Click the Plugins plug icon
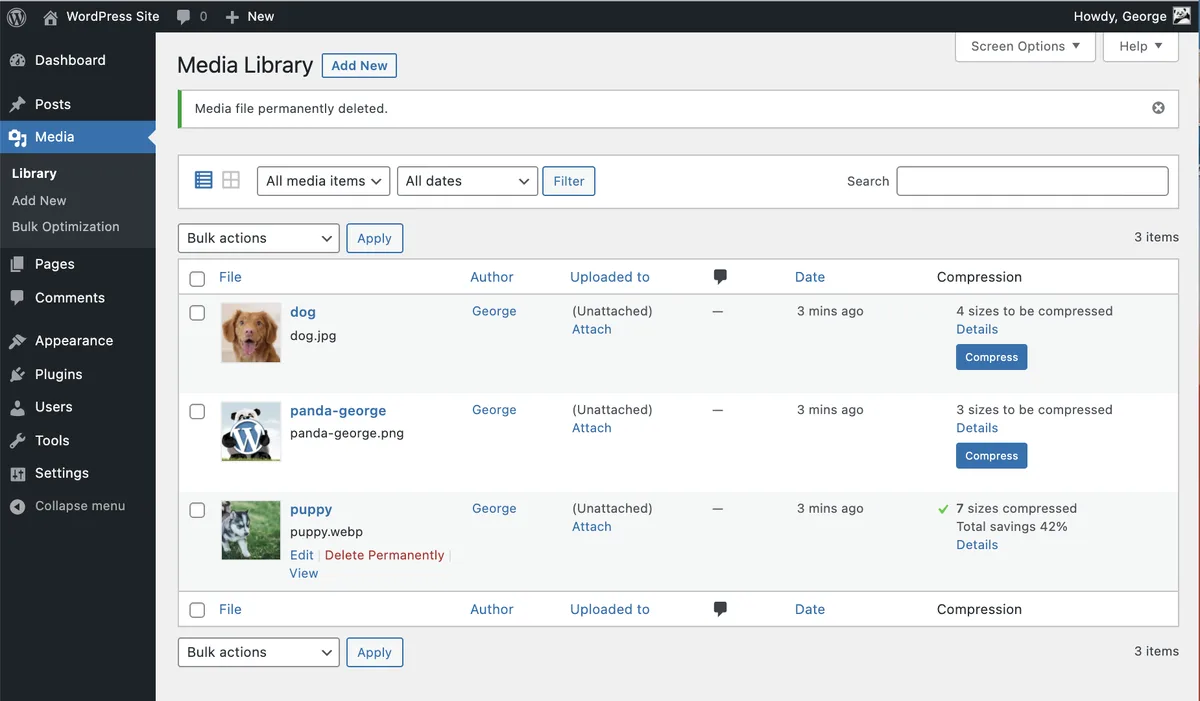This screenshot has width=1200, height=701. (17, 374)
